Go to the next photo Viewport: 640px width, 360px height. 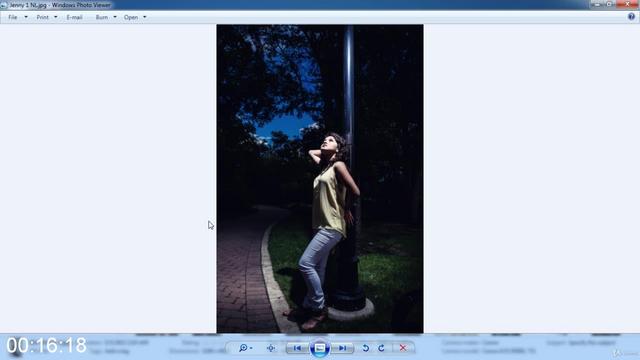[x=342, y=348]
